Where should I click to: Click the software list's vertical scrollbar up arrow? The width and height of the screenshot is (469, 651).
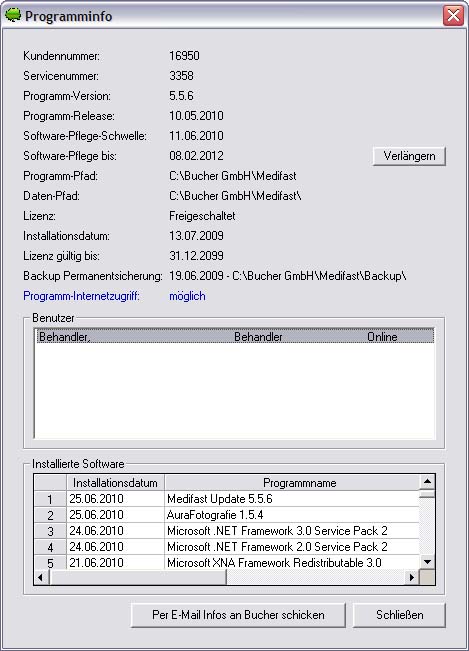pos(427,482)
